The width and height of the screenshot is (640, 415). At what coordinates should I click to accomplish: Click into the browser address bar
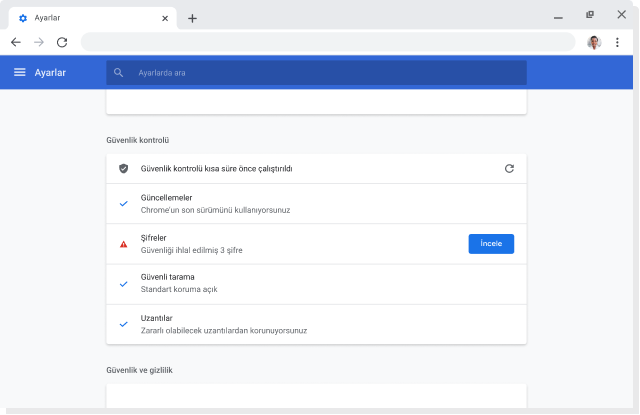tap(328, 42)
